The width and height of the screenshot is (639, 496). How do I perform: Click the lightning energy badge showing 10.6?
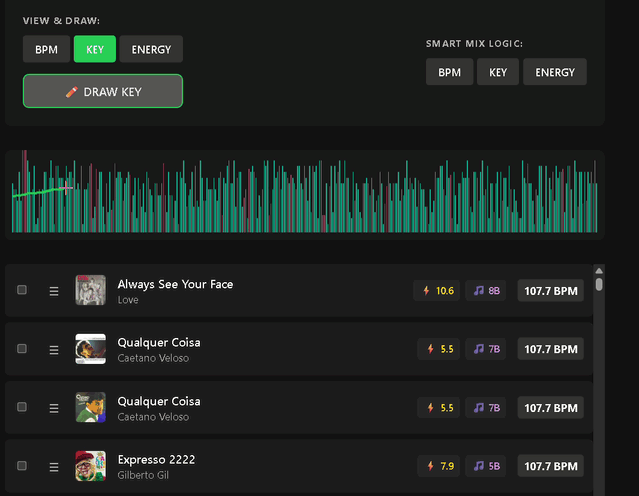[438, 291]
